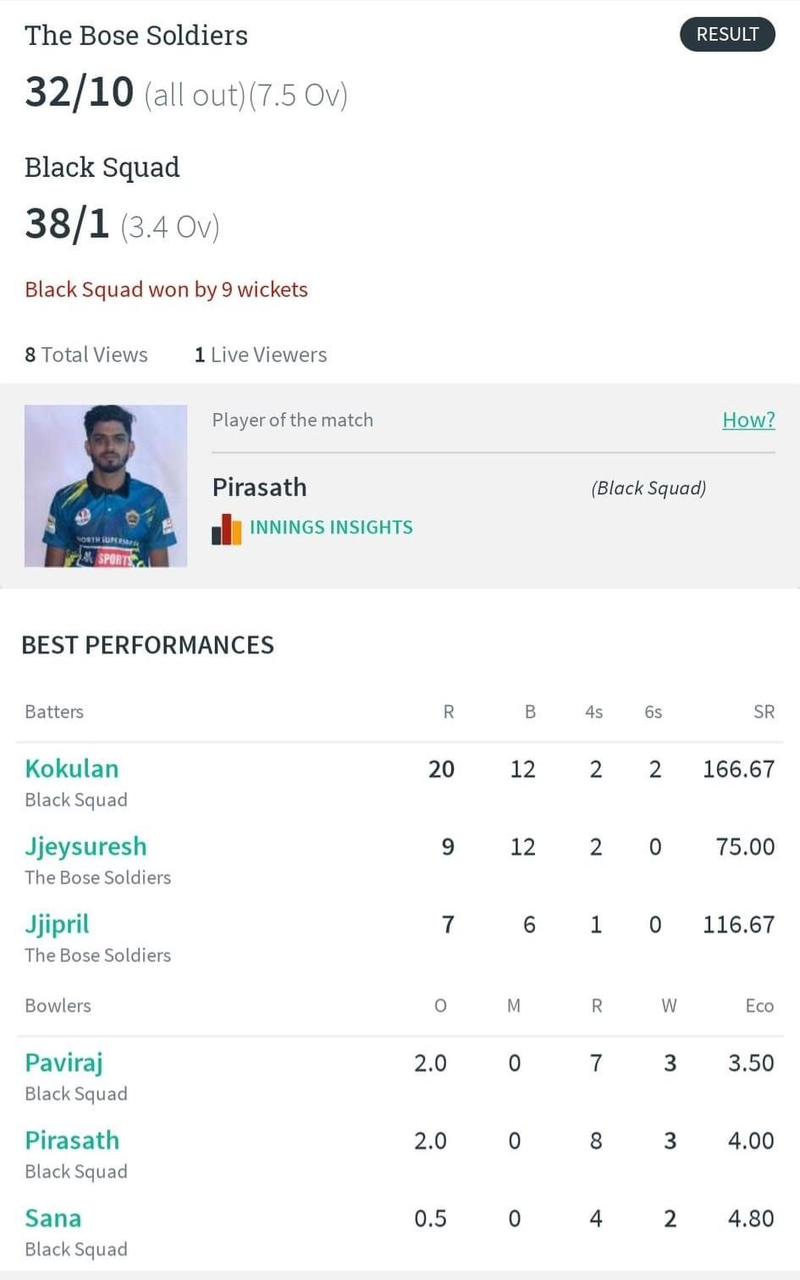The width and height of the screenshot is (800, 1280).
Task: Open Paviraj's bowler profile
Action: tap(64, 1063)
